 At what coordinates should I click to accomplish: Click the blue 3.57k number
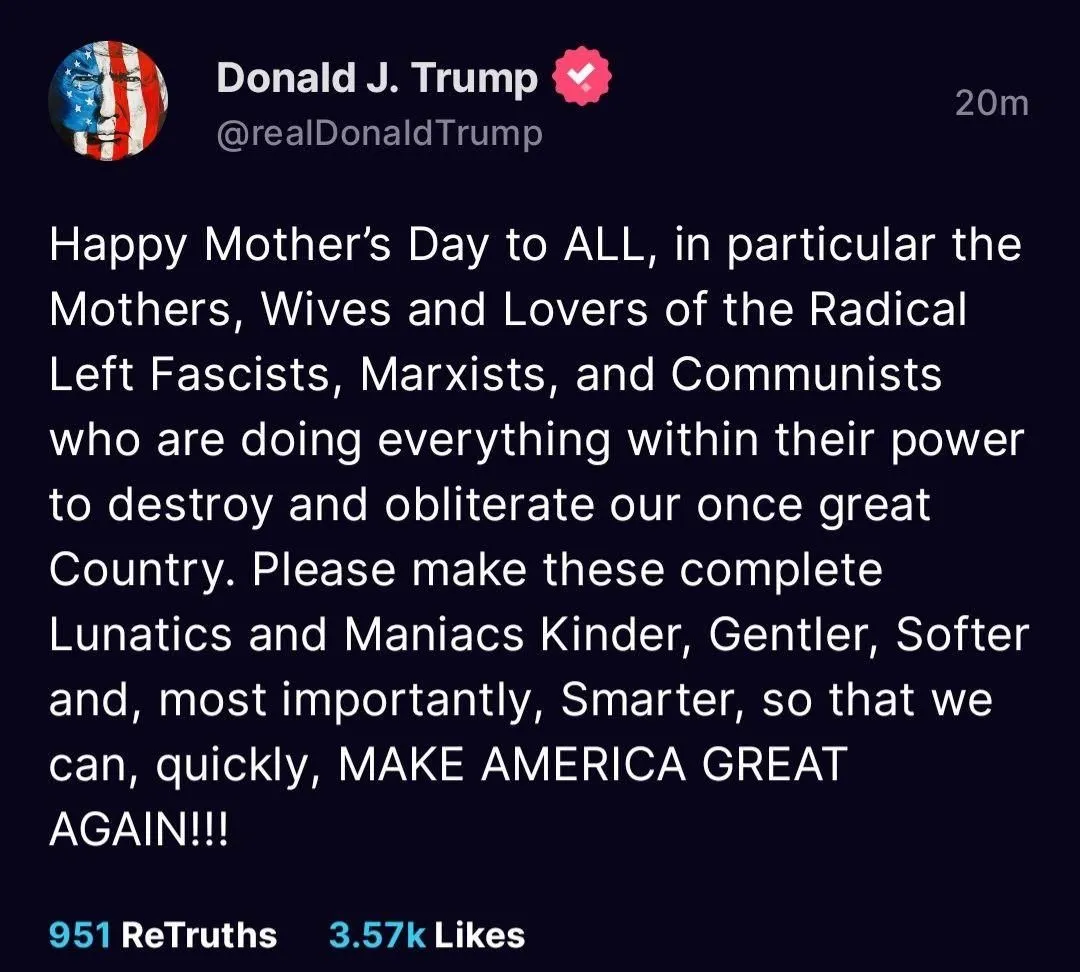377,935
